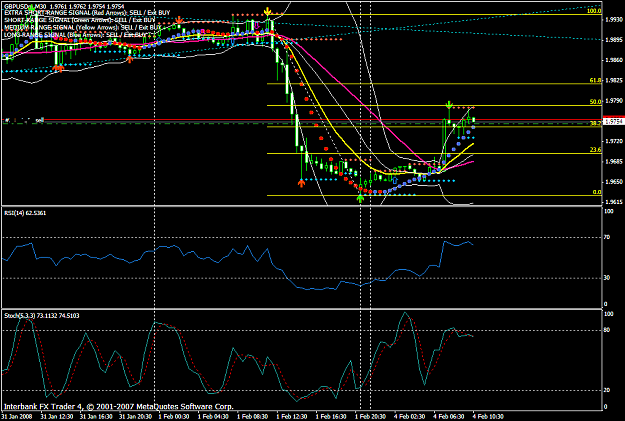625x421 pixels.
Task: Click the 1.9615 price axis label
Action: coord(614,202)
